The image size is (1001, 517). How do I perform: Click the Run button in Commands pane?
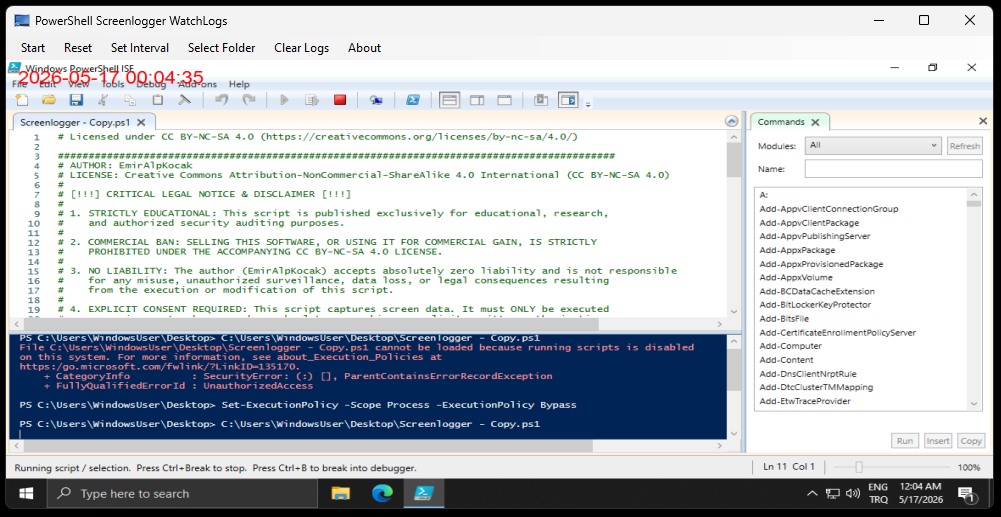(x=905, y=440)
